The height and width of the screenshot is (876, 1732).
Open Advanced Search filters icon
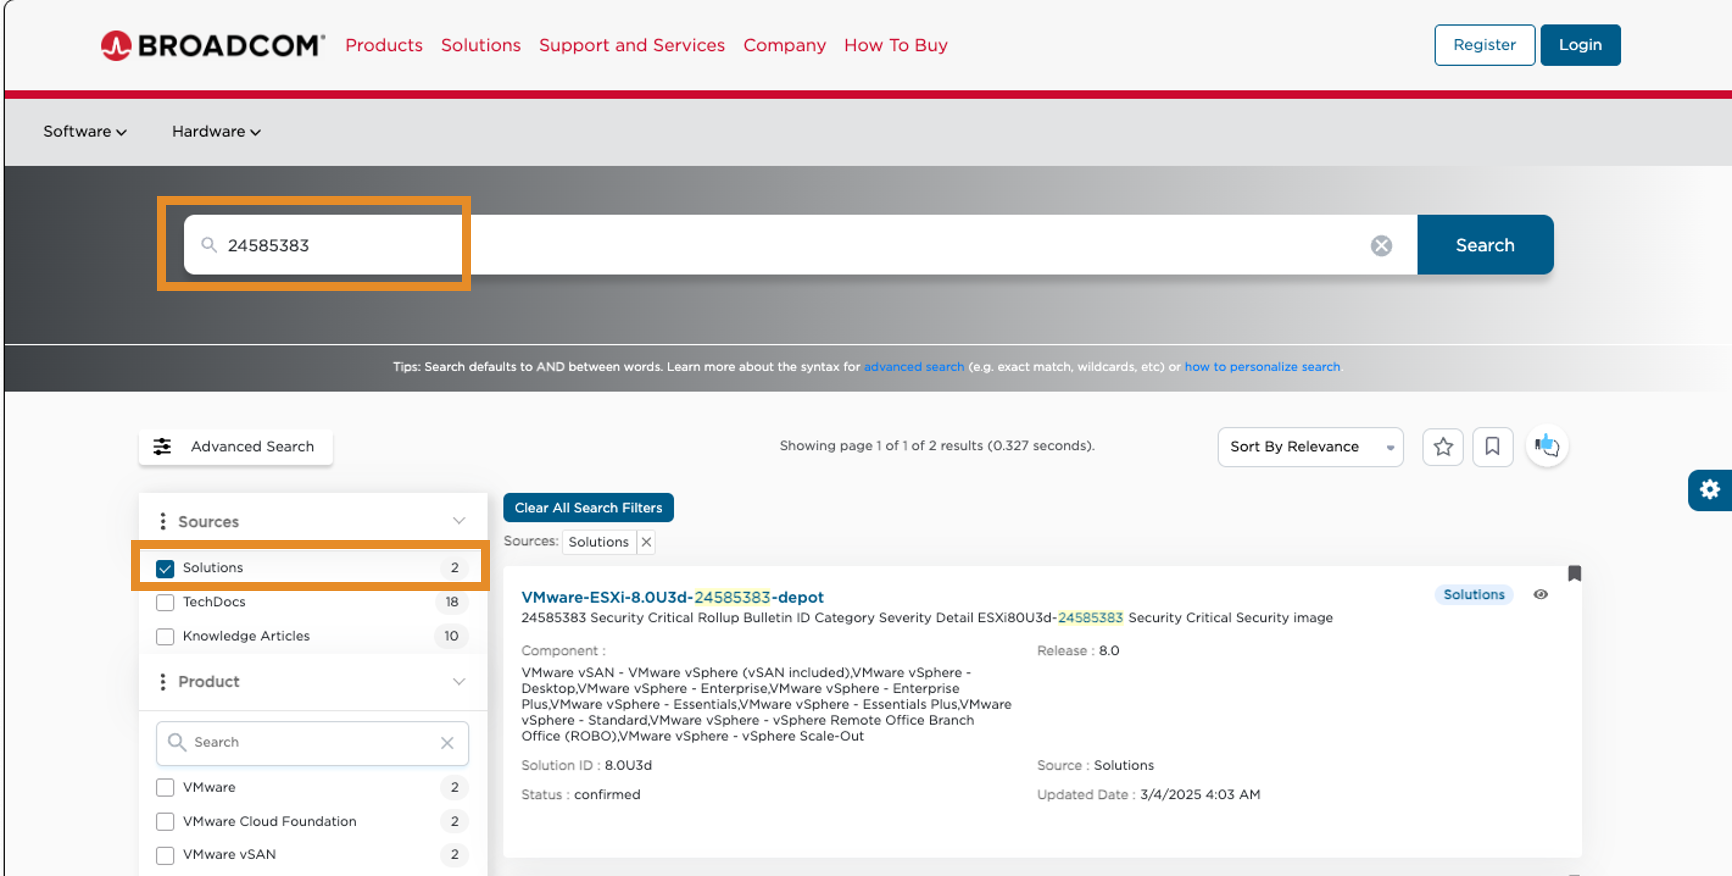click(162, 447)
